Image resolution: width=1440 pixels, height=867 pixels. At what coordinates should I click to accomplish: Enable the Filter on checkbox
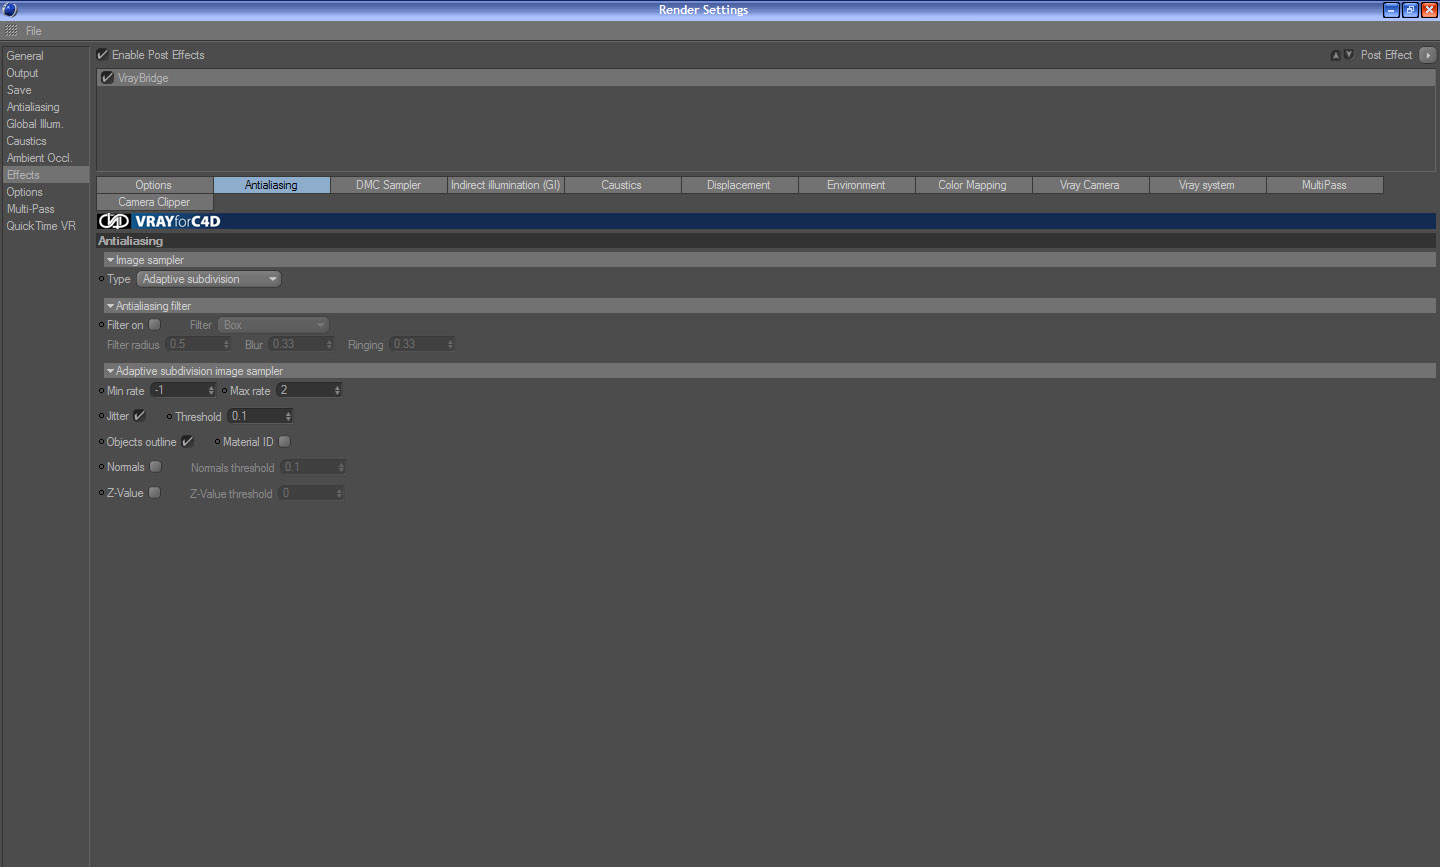click(154, 324)
